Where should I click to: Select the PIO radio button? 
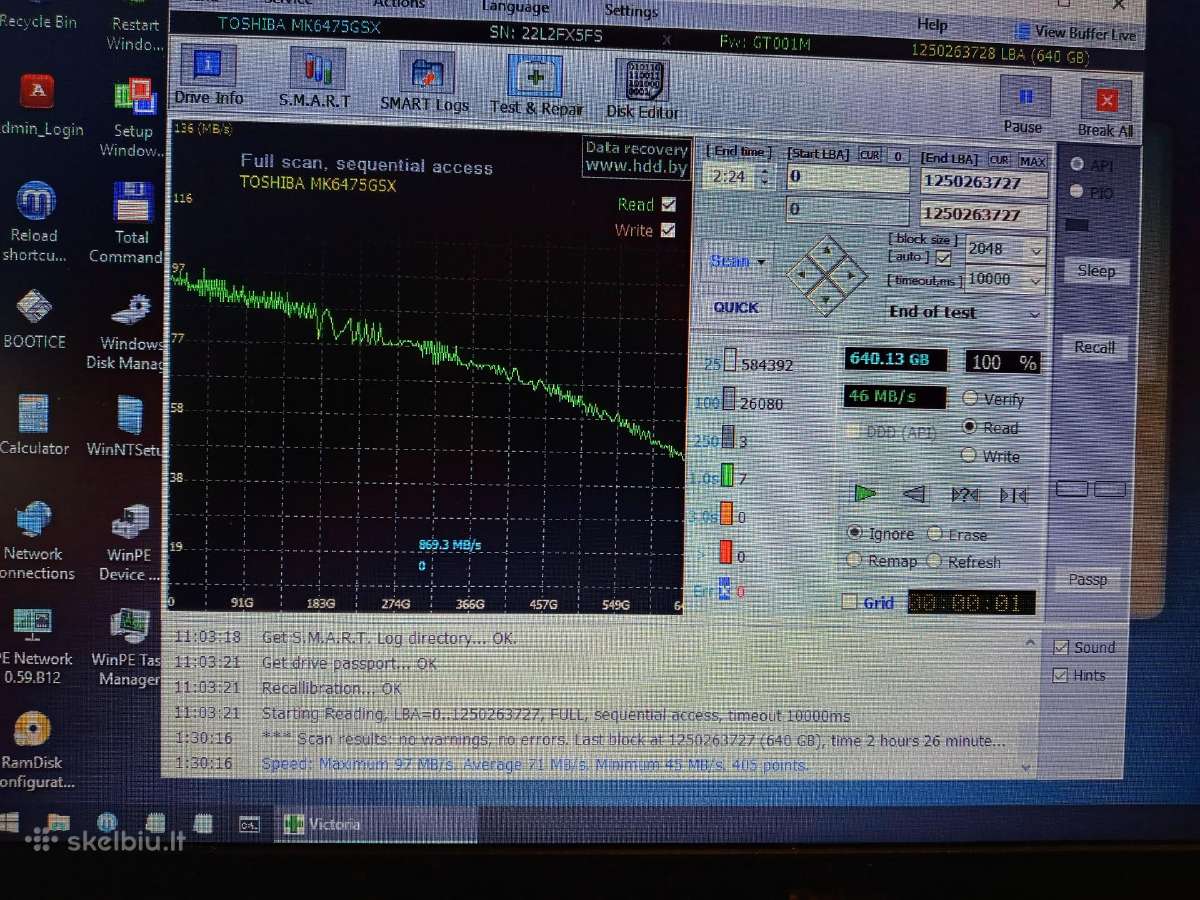click(x=1076, y=191)
